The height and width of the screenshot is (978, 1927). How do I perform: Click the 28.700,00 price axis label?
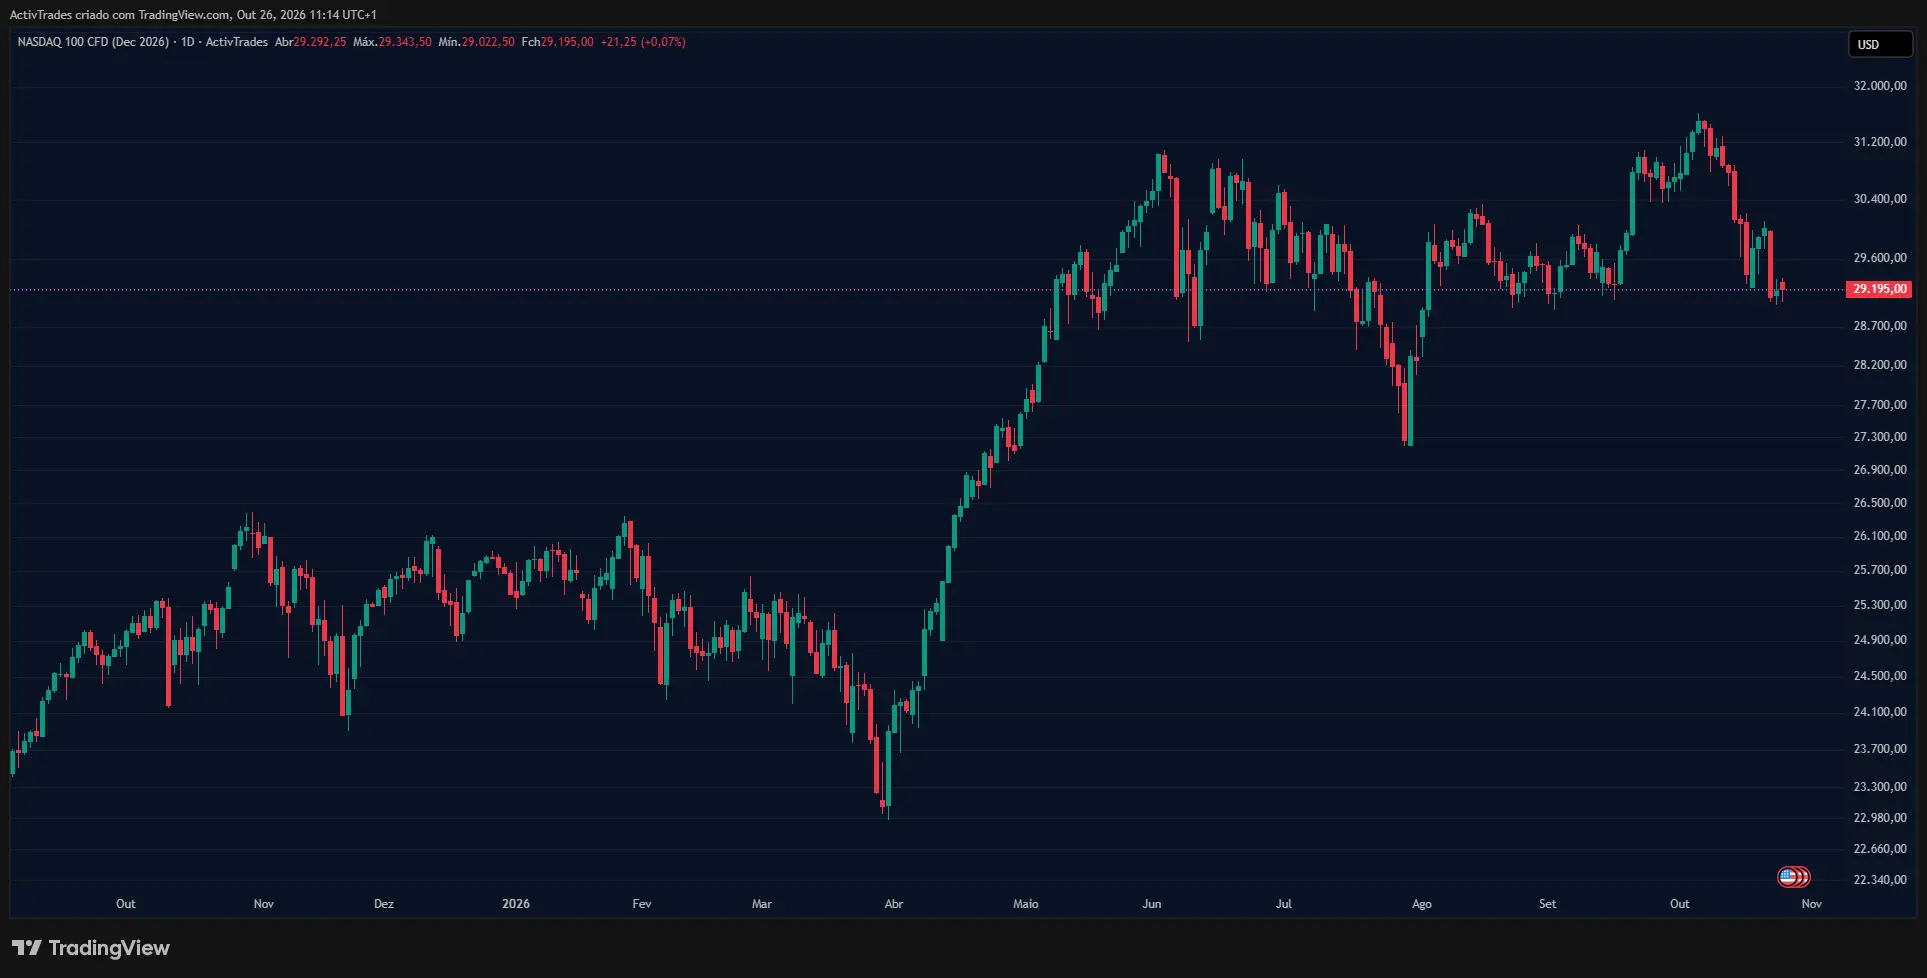1880,326
